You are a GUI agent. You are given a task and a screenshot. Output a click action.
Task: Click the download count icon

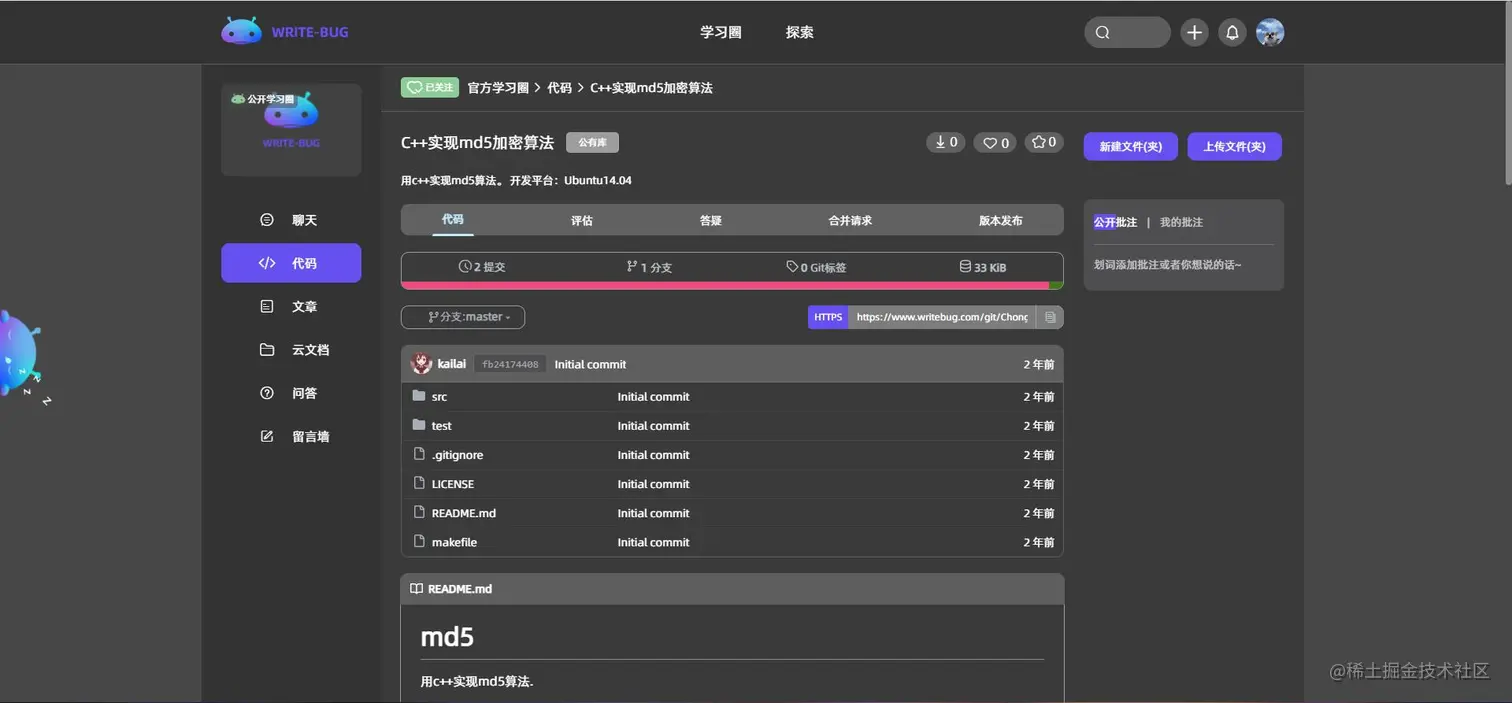[945, 142]
